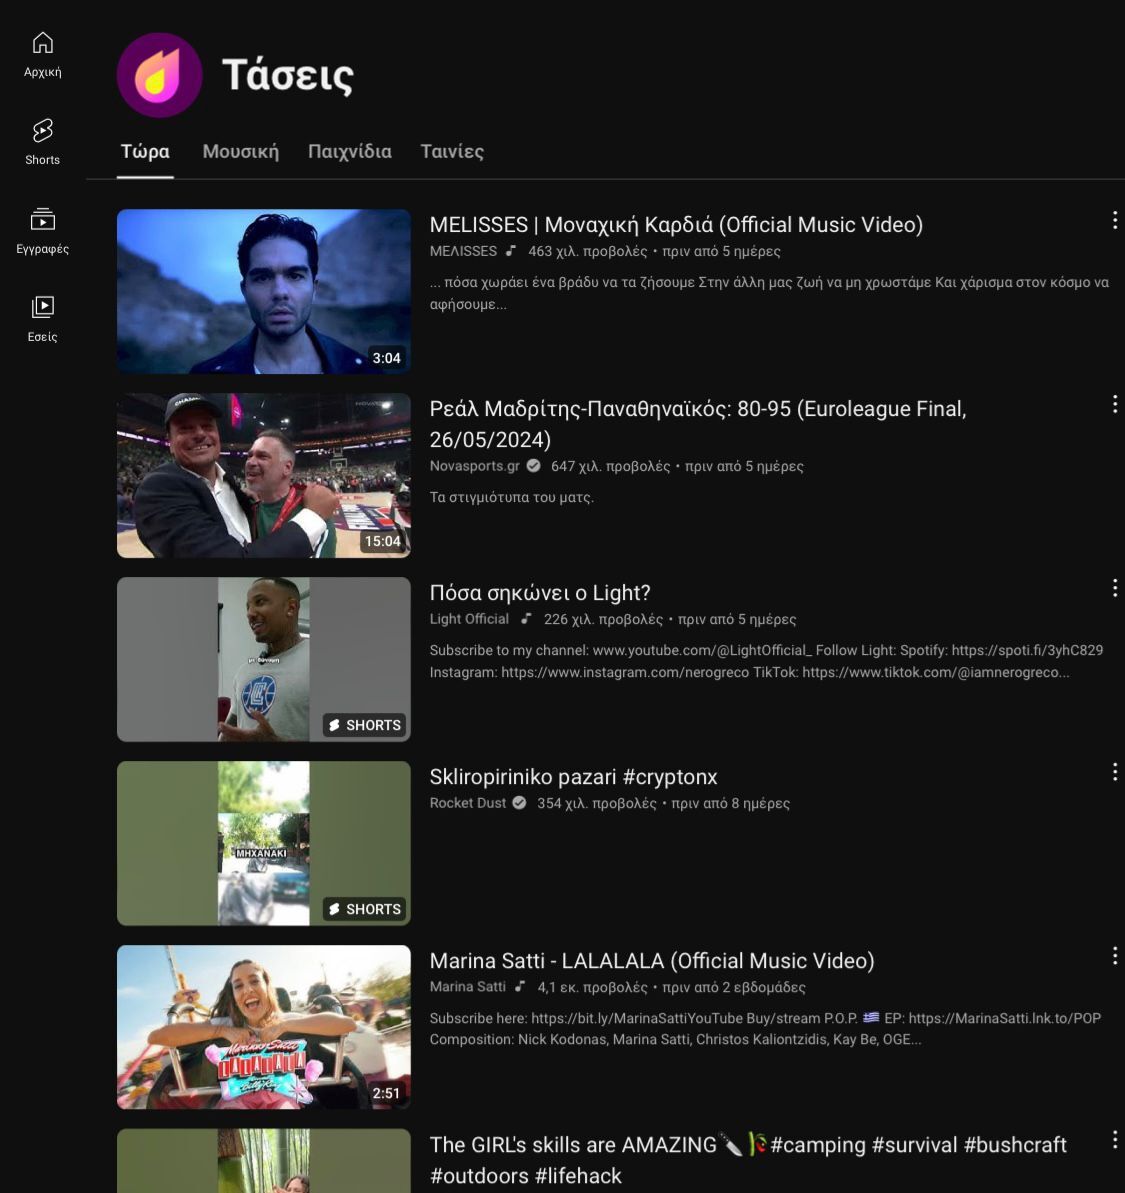Viewport: 1125px width, 1193px height.
Task: Open more options for Marina Satti LALALALA
Action: 1114,956
